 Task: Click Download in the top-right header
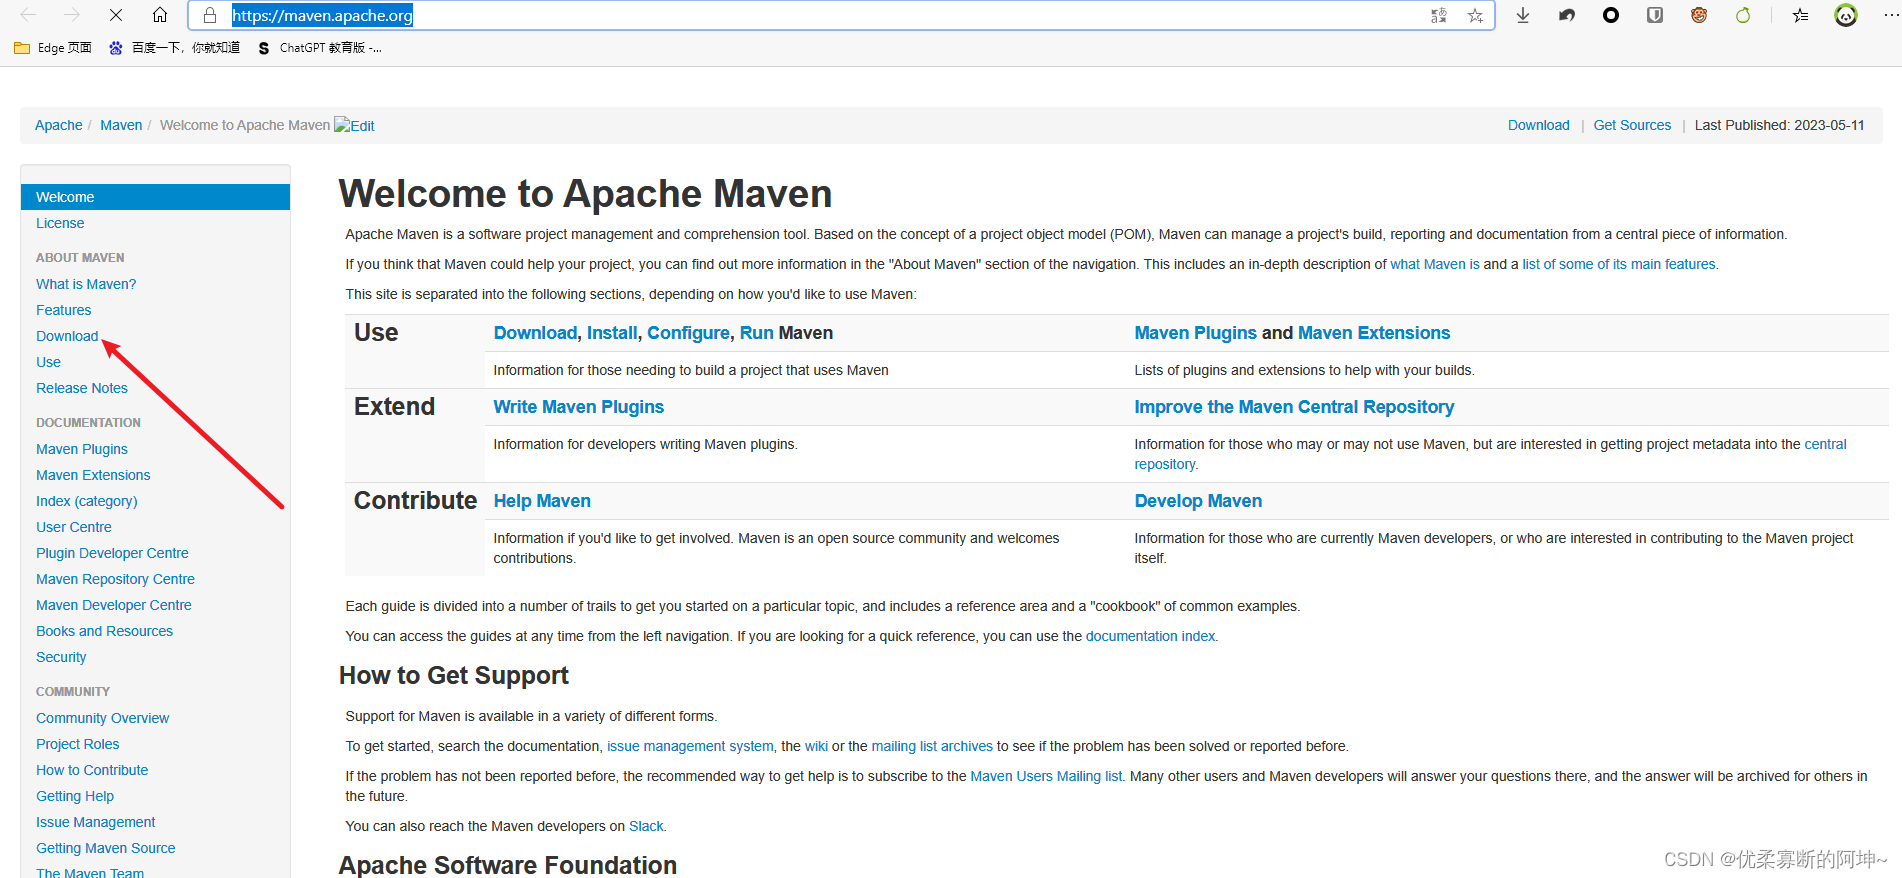(1539, 125)
